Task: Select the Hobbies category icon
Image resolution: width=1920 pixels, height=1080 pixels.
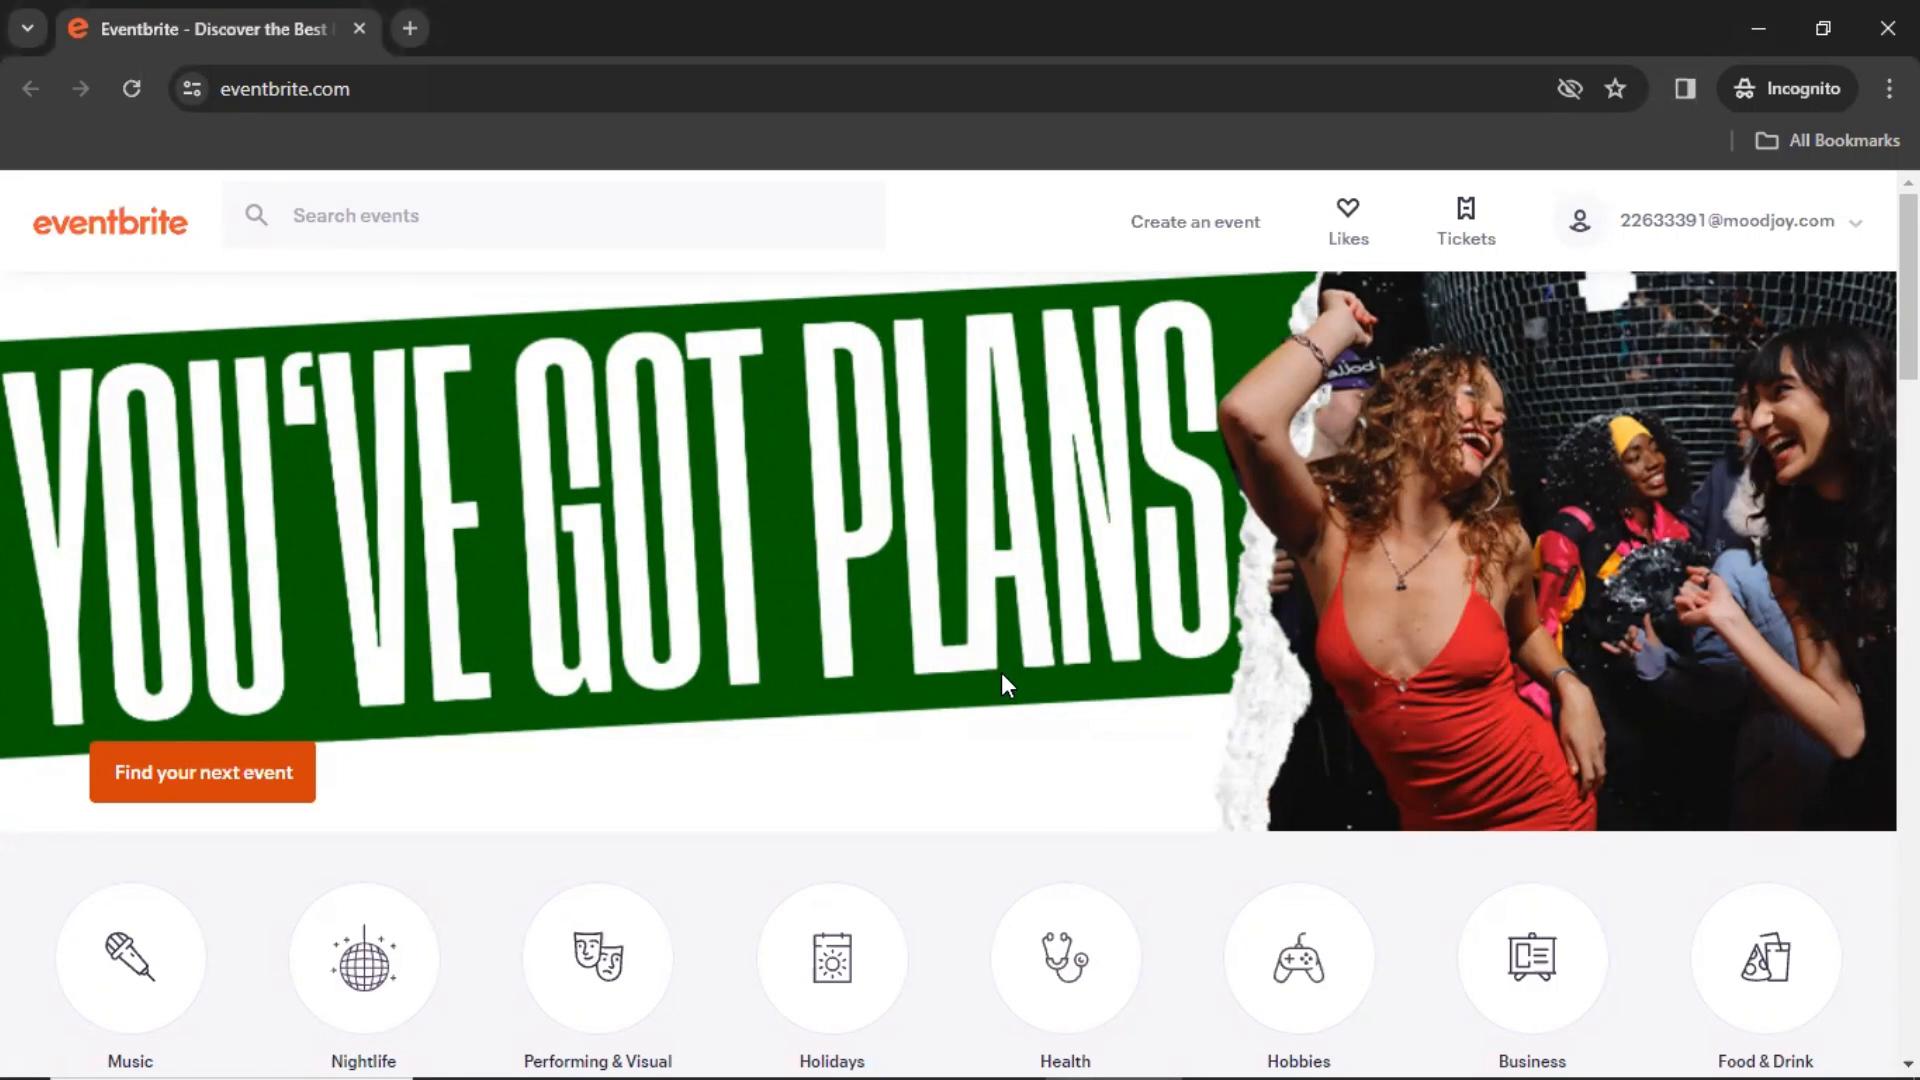Action: [x=1298, y=957]
